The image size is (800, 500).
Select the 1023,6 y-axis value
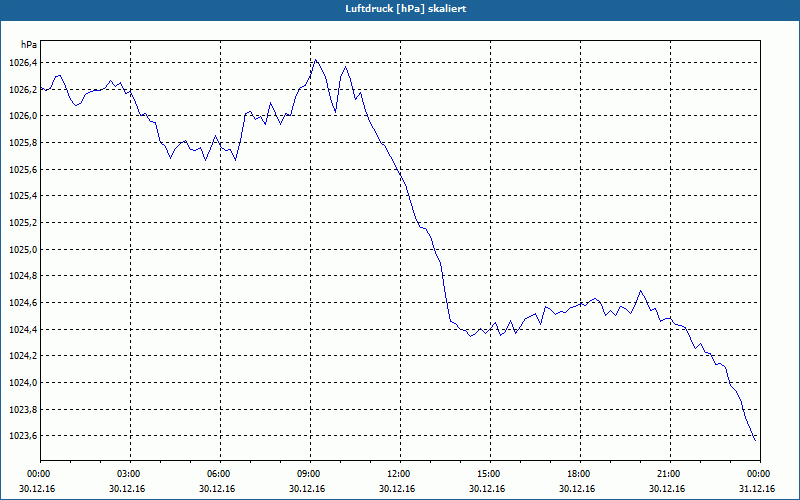23,436
